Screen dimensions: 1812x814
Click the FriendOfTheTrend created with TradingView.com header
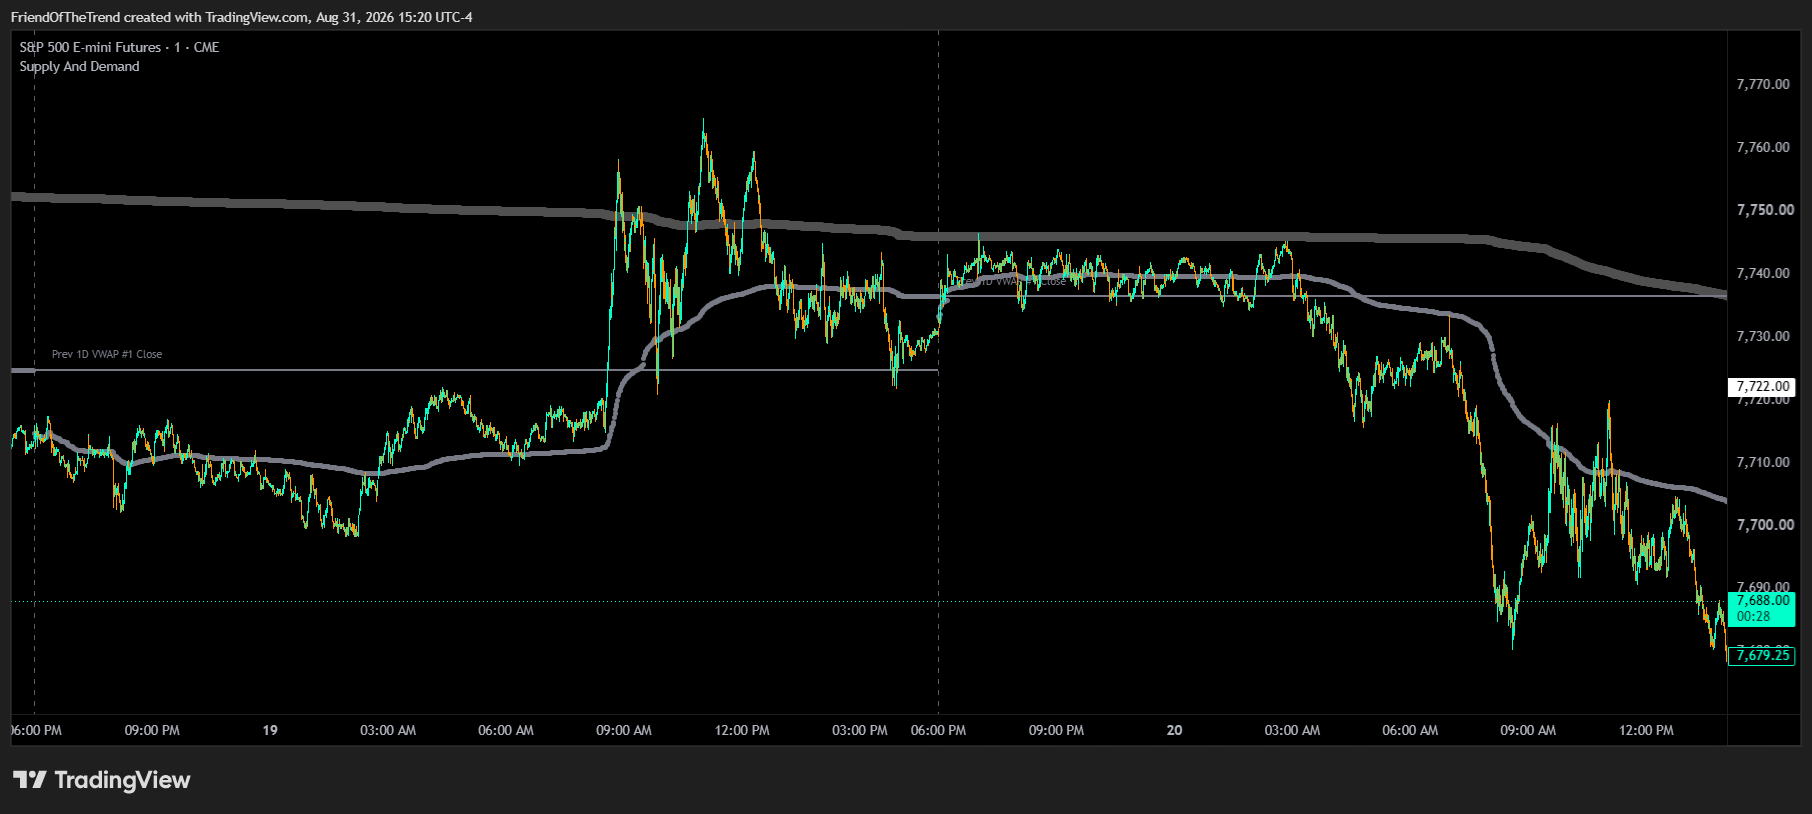(x=241, y=17)
